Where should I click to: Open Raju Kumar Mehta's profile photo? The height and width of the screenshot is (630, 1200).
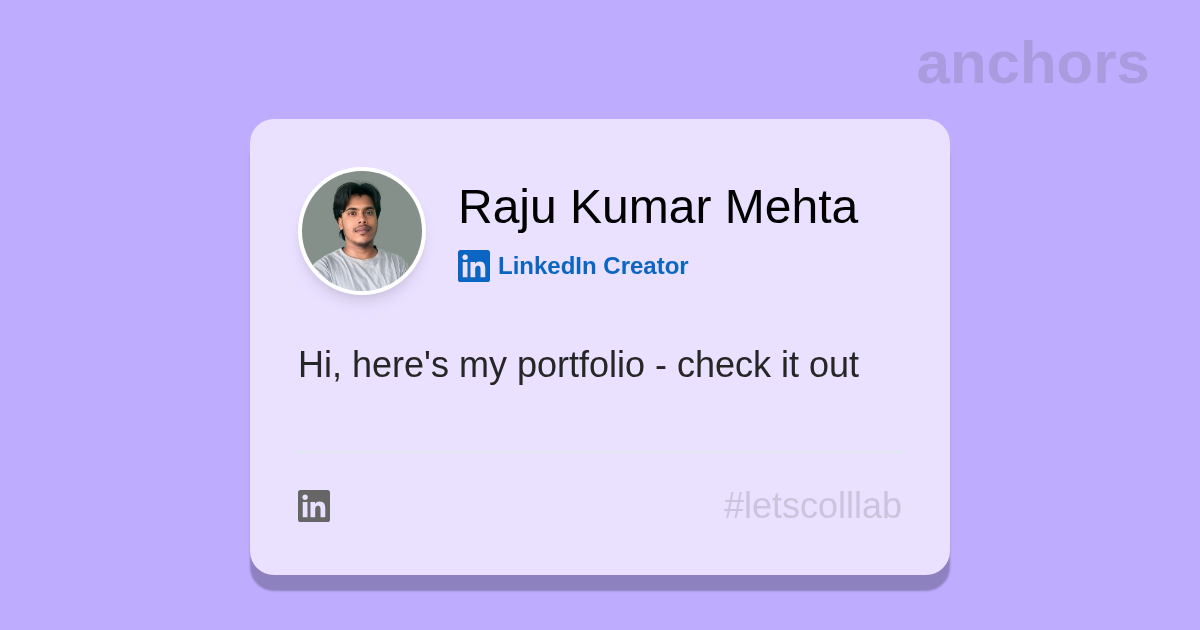point(362,231)
